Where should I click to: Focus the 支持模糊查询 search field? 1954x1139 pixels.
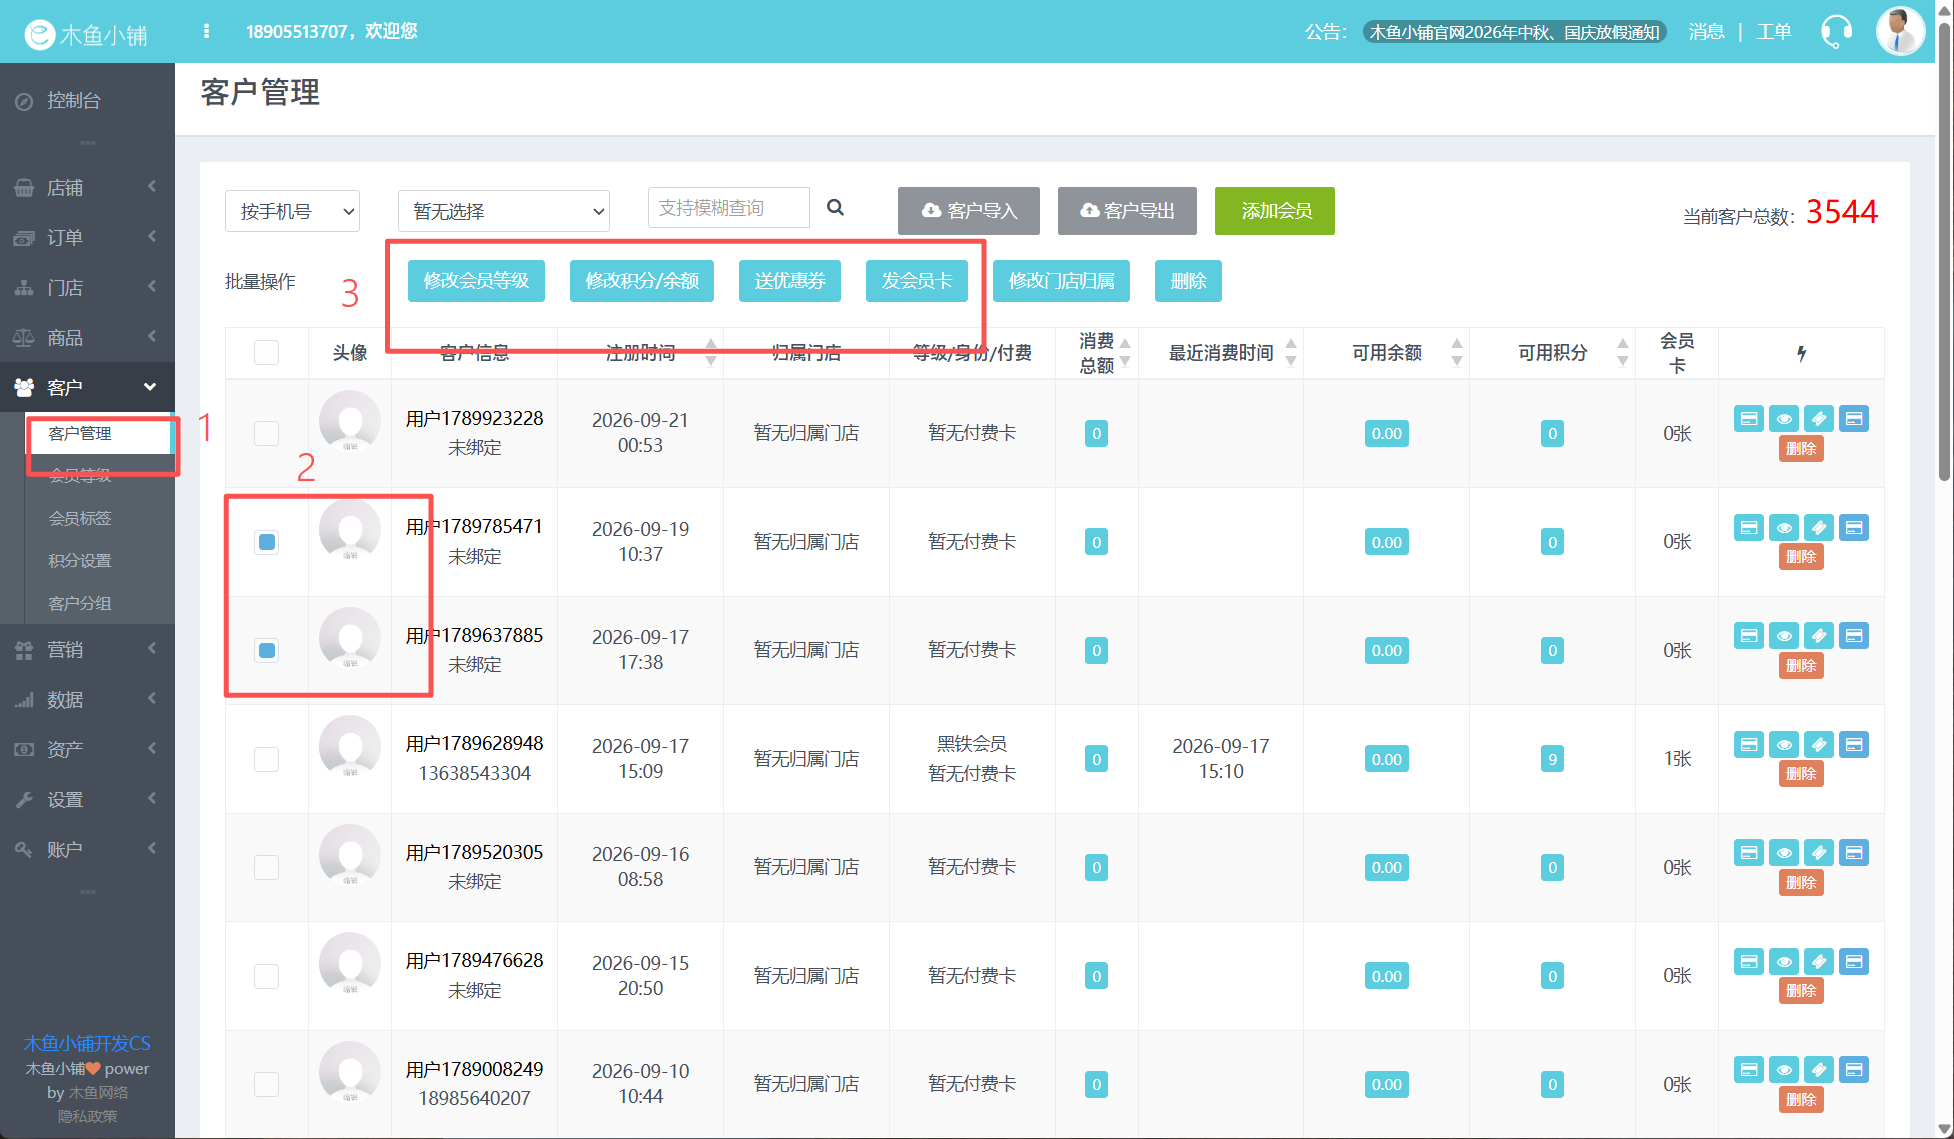point(728,208)
